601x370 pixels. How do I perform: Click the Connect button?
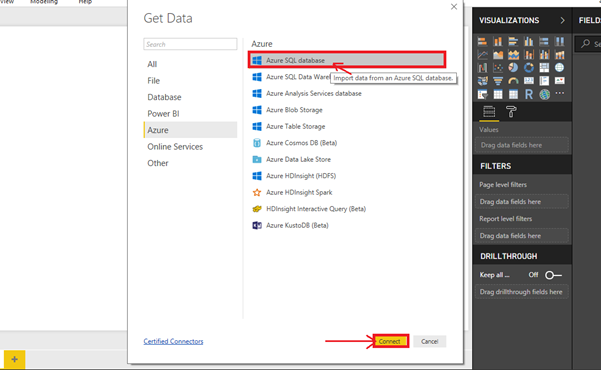[x=389, y=341]
